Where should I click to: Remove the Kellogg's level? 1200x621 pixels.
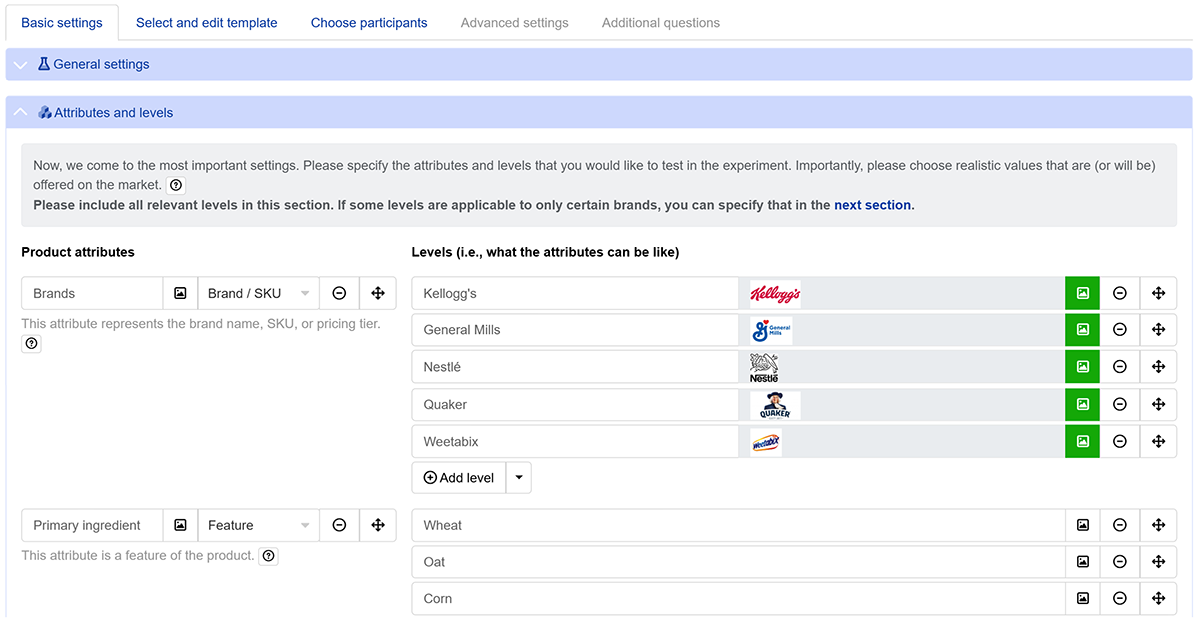[x=1120, y=293]
